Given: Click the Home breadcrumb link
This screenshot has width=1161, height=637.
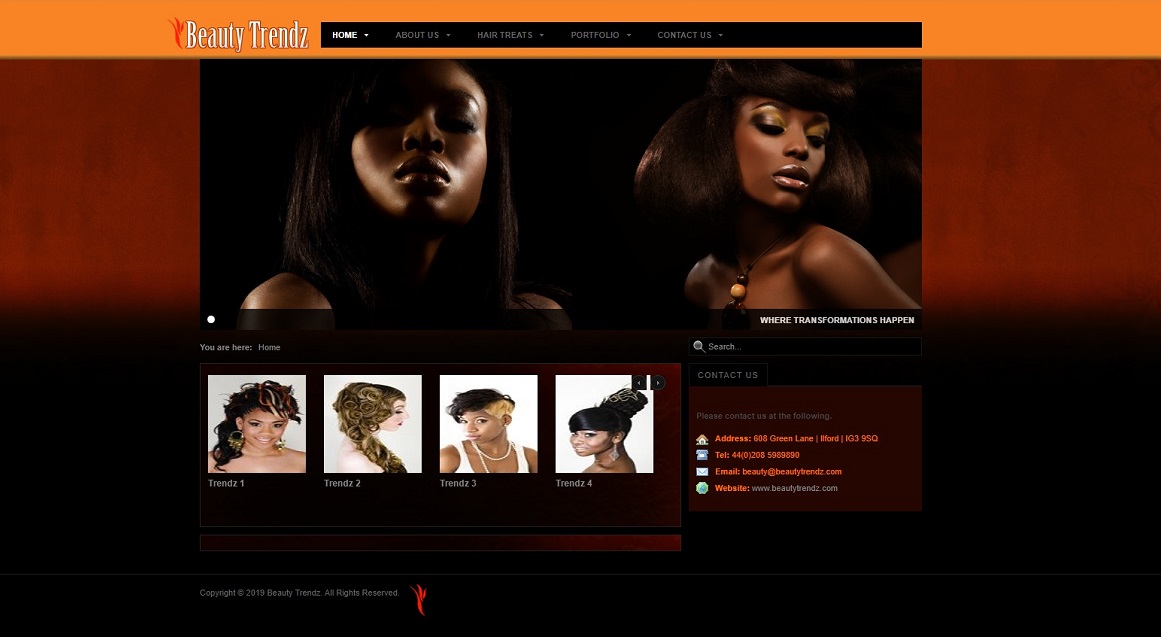Looking at the screenshot, I should [x=269, y=347].
